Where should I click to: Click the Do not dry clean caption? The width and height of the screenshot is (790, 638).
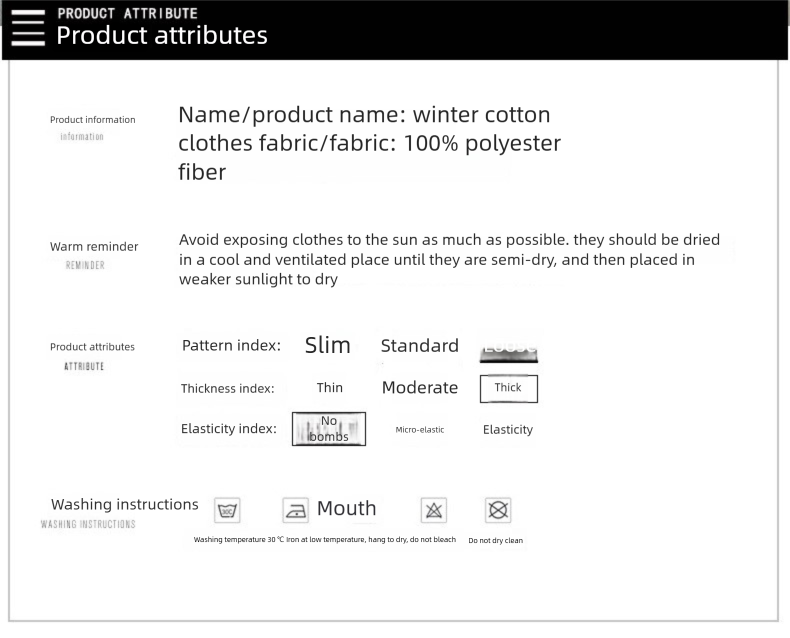496,541
